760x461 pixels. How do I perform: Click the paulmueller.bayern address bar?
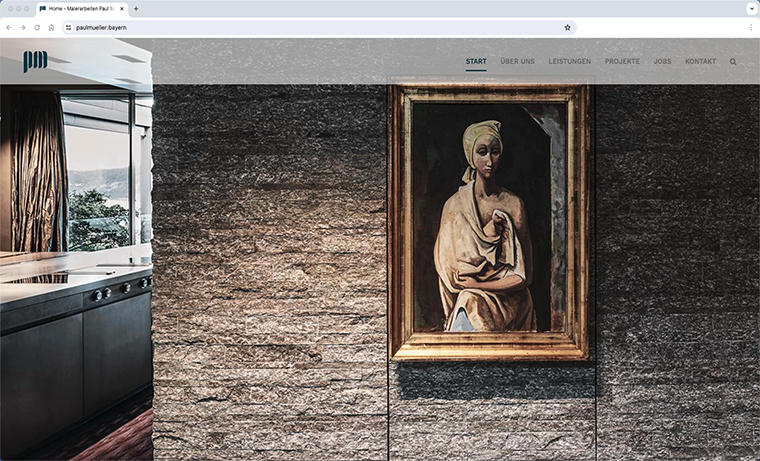tap(319, 28)
